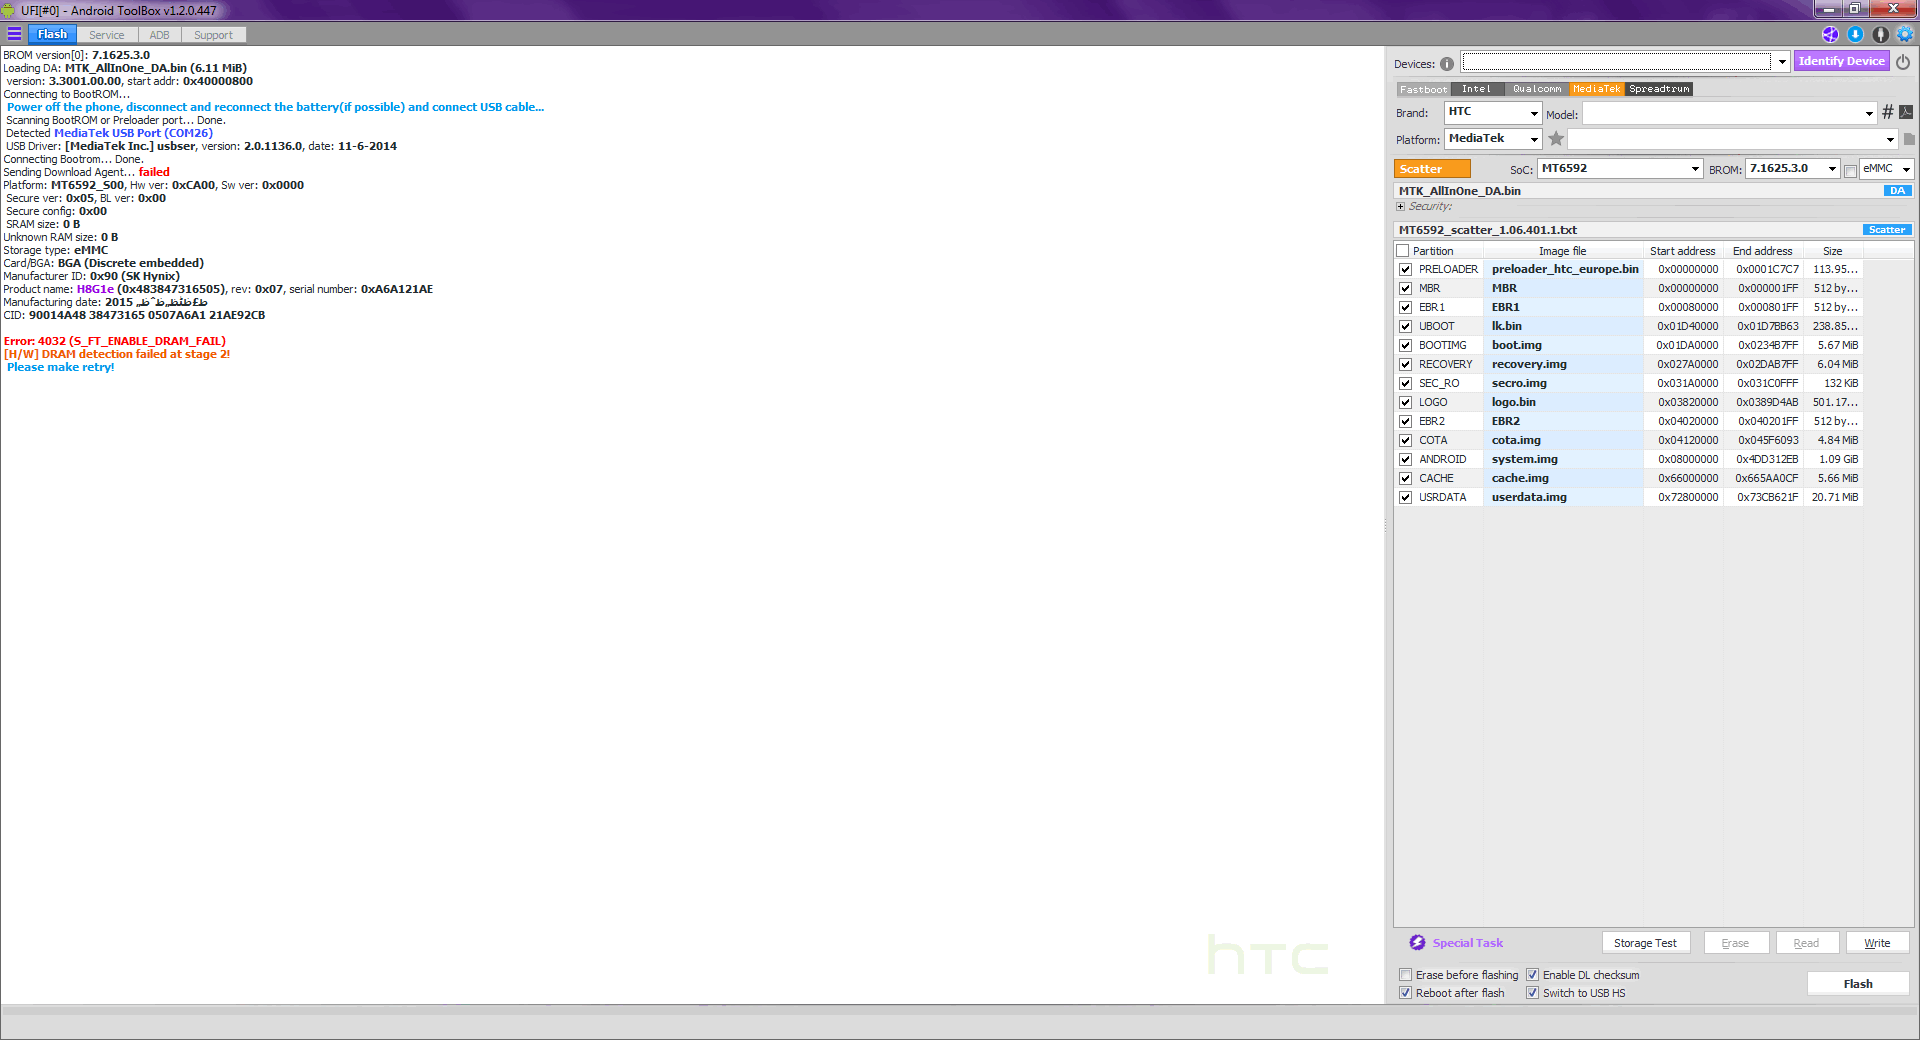Open the settings gear icon
The image size is (1920, 1040).
[1905, 34]
